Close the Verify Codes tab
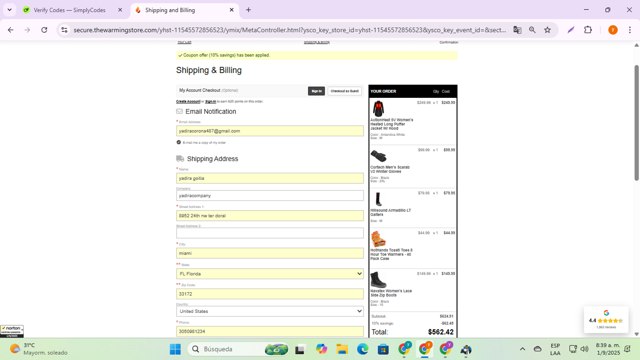This screenshot has height=360, width=640. tap(120, 10)
